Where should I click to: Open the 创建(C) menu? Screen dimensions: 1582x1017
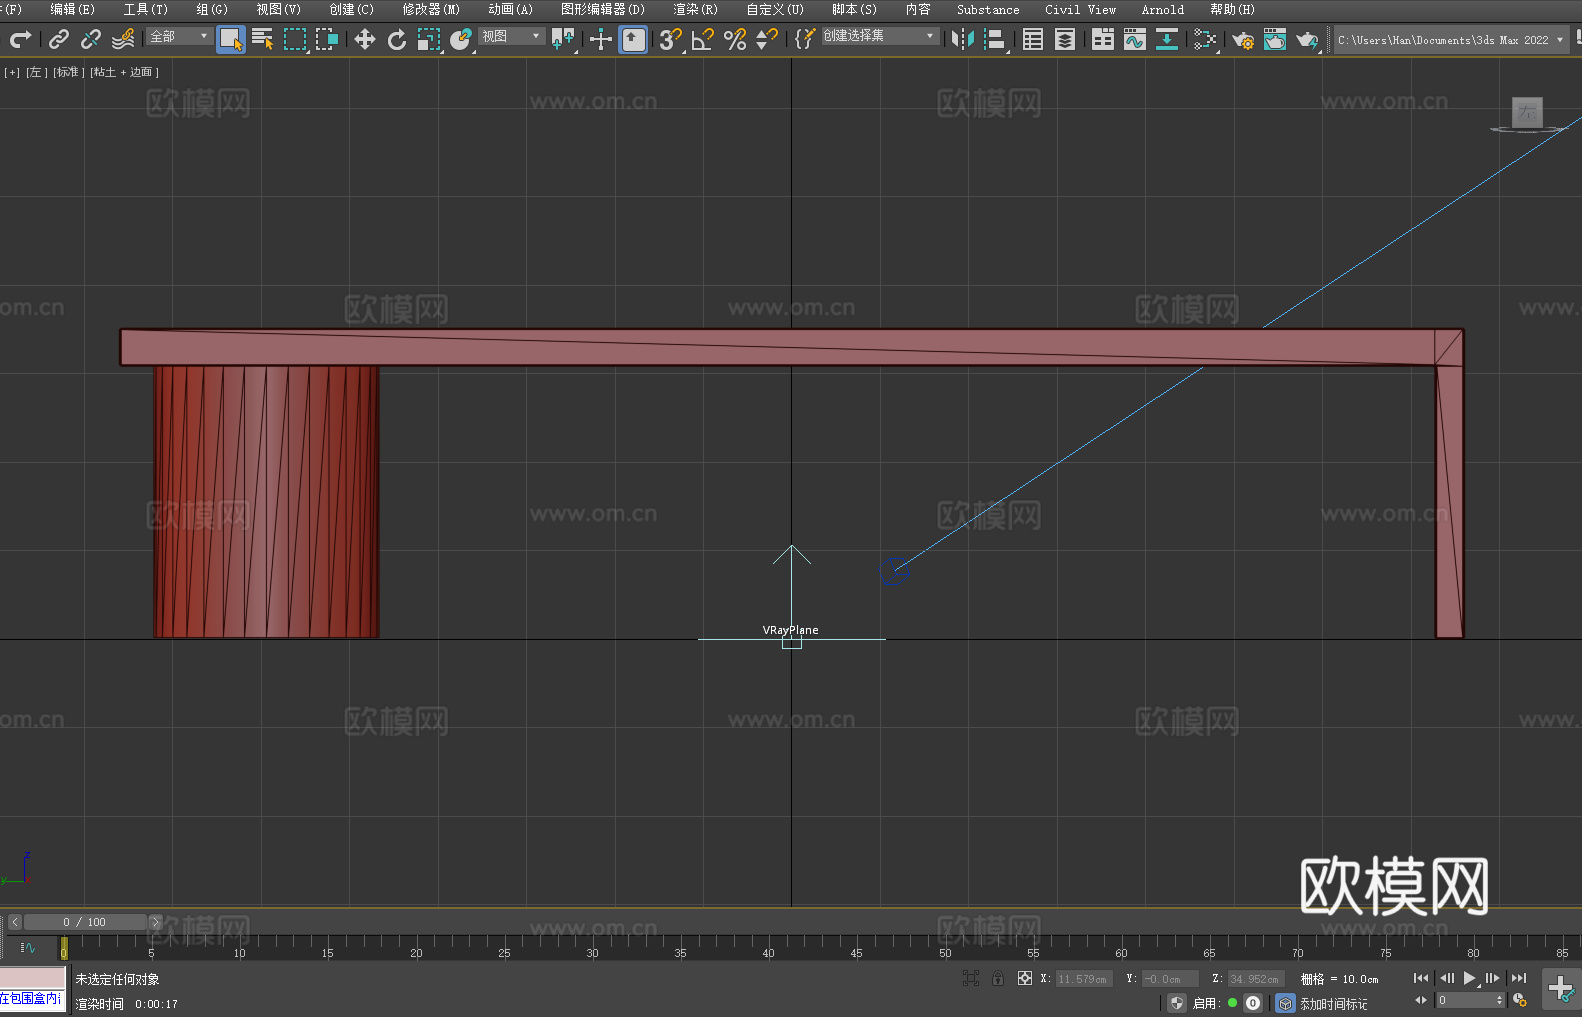pyautogui.click(x=351, y=9)
